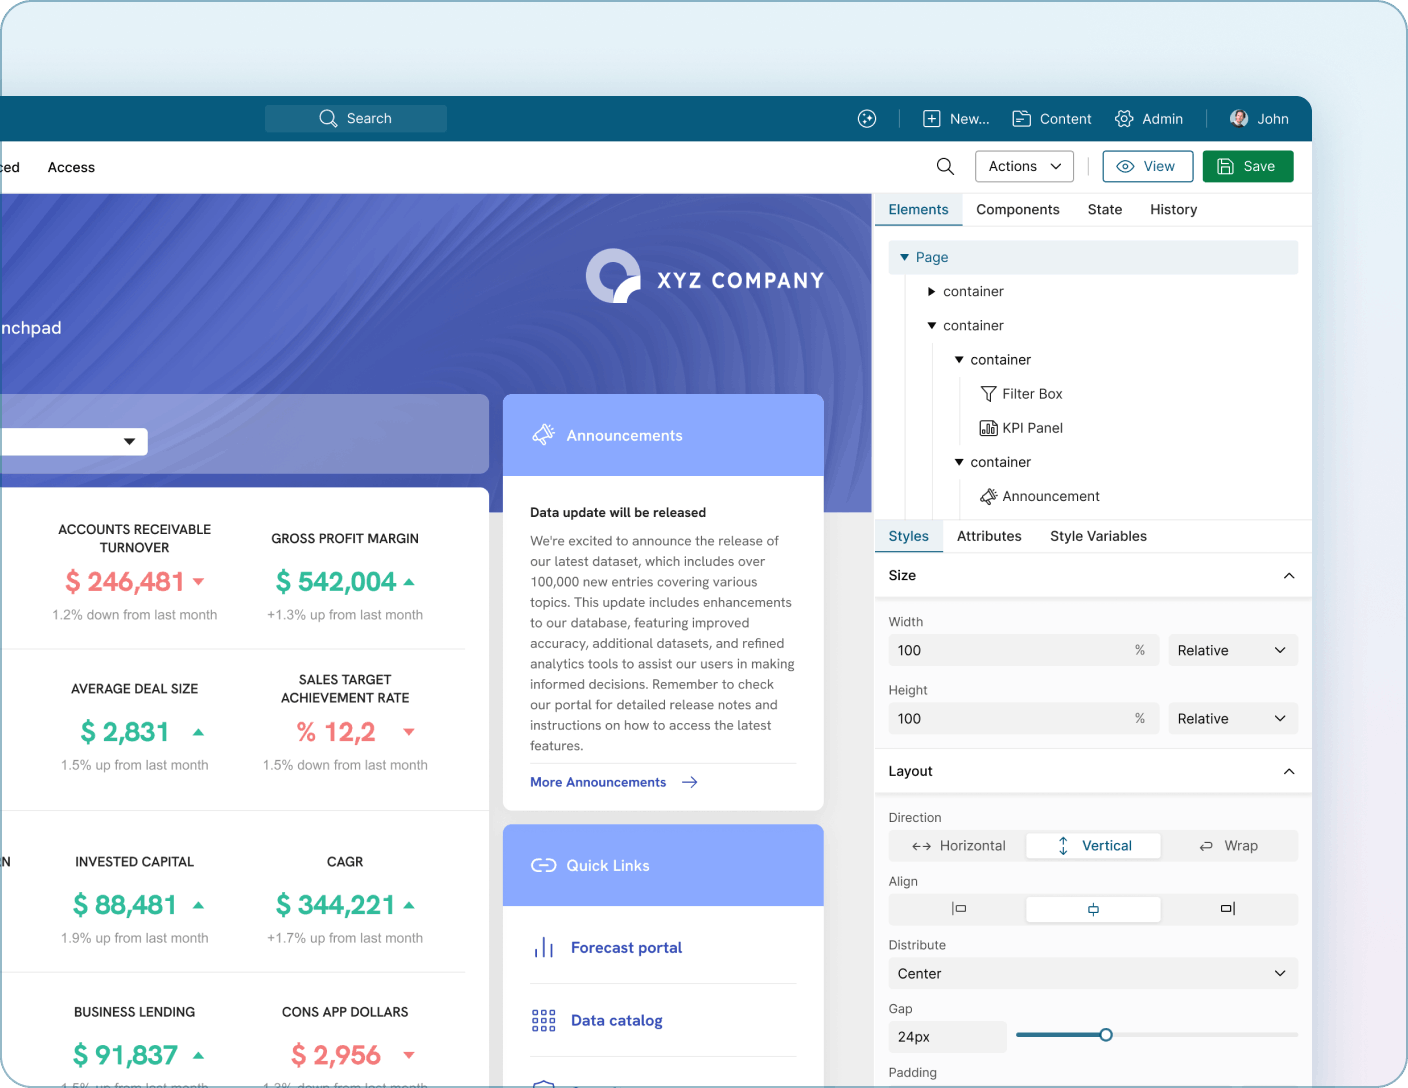Collapse the second container in the Page tree
1408x1088 pixels.
(934, 325)
